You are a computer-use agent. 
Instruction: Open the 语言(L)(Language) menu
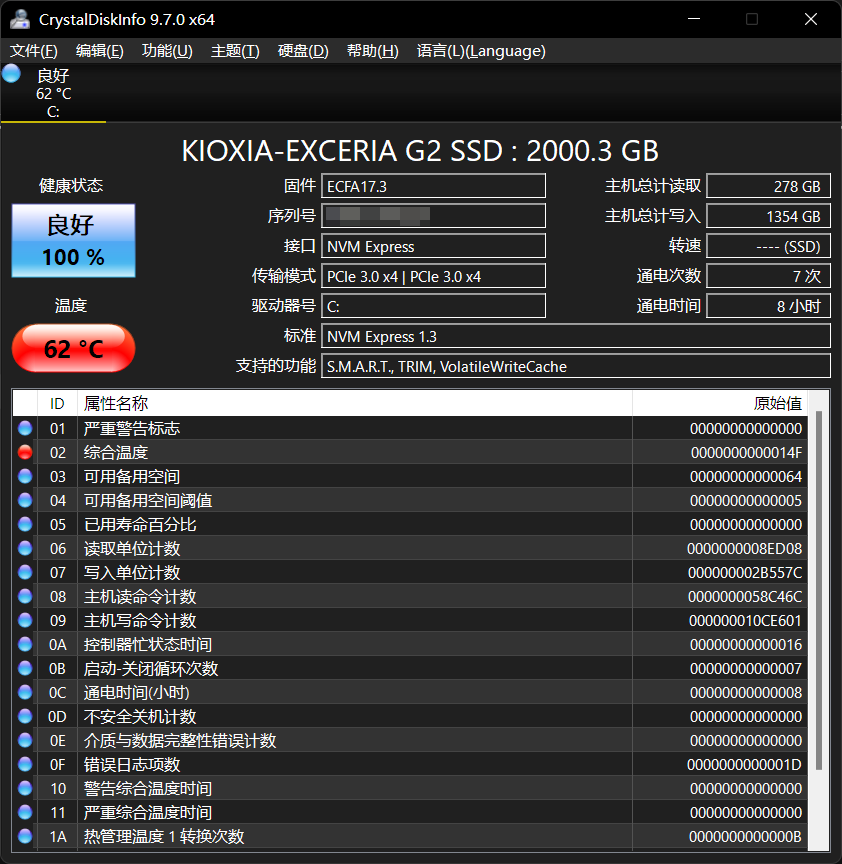[481, 51]
